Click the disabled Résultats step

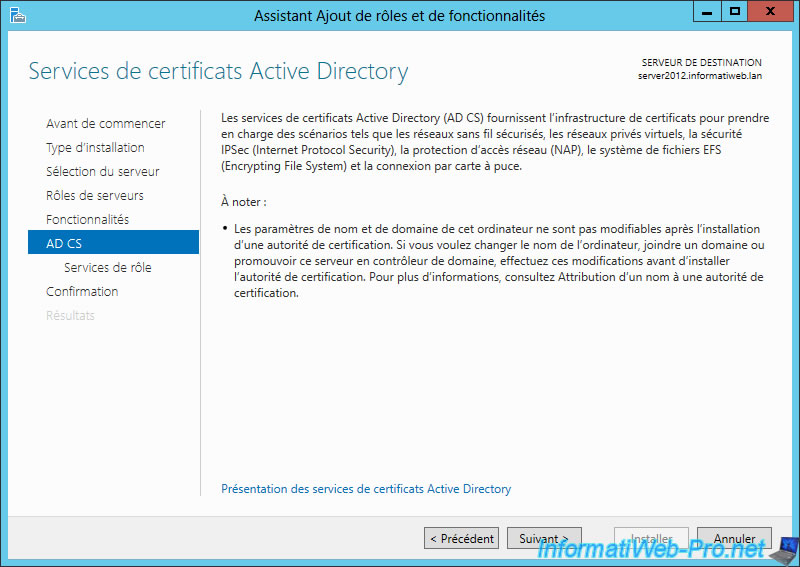click(x=70, y=315)
